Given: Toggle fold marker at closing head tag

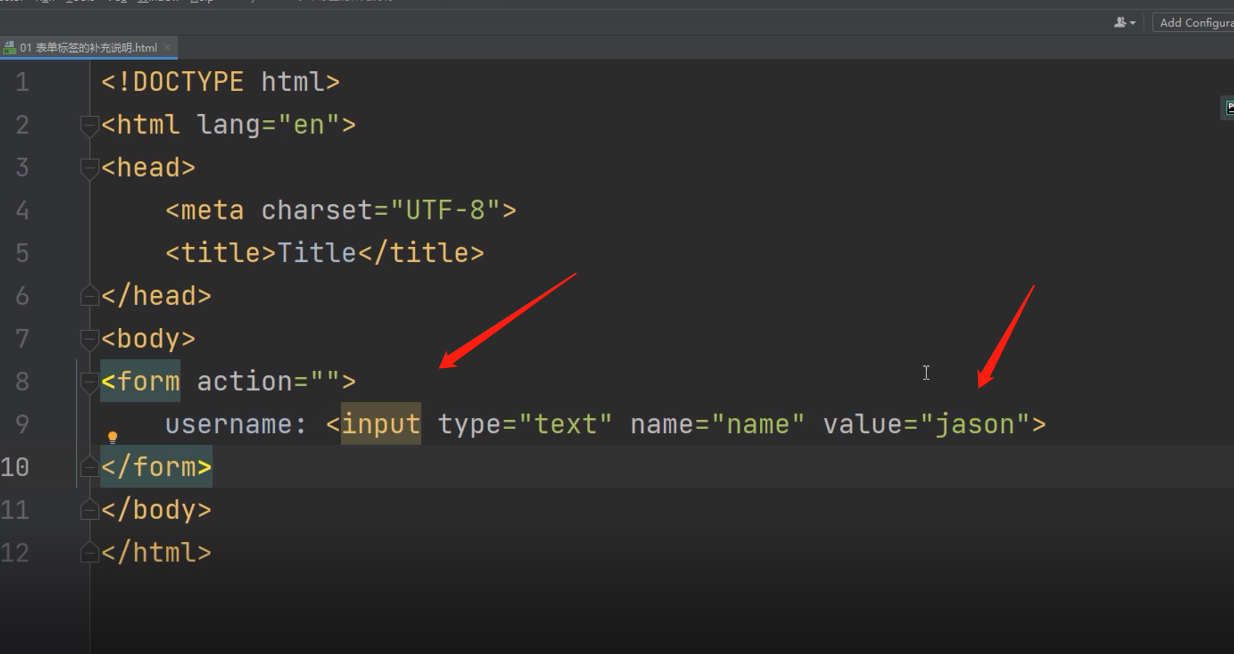Looking at the screenshot, I should 89,296.
